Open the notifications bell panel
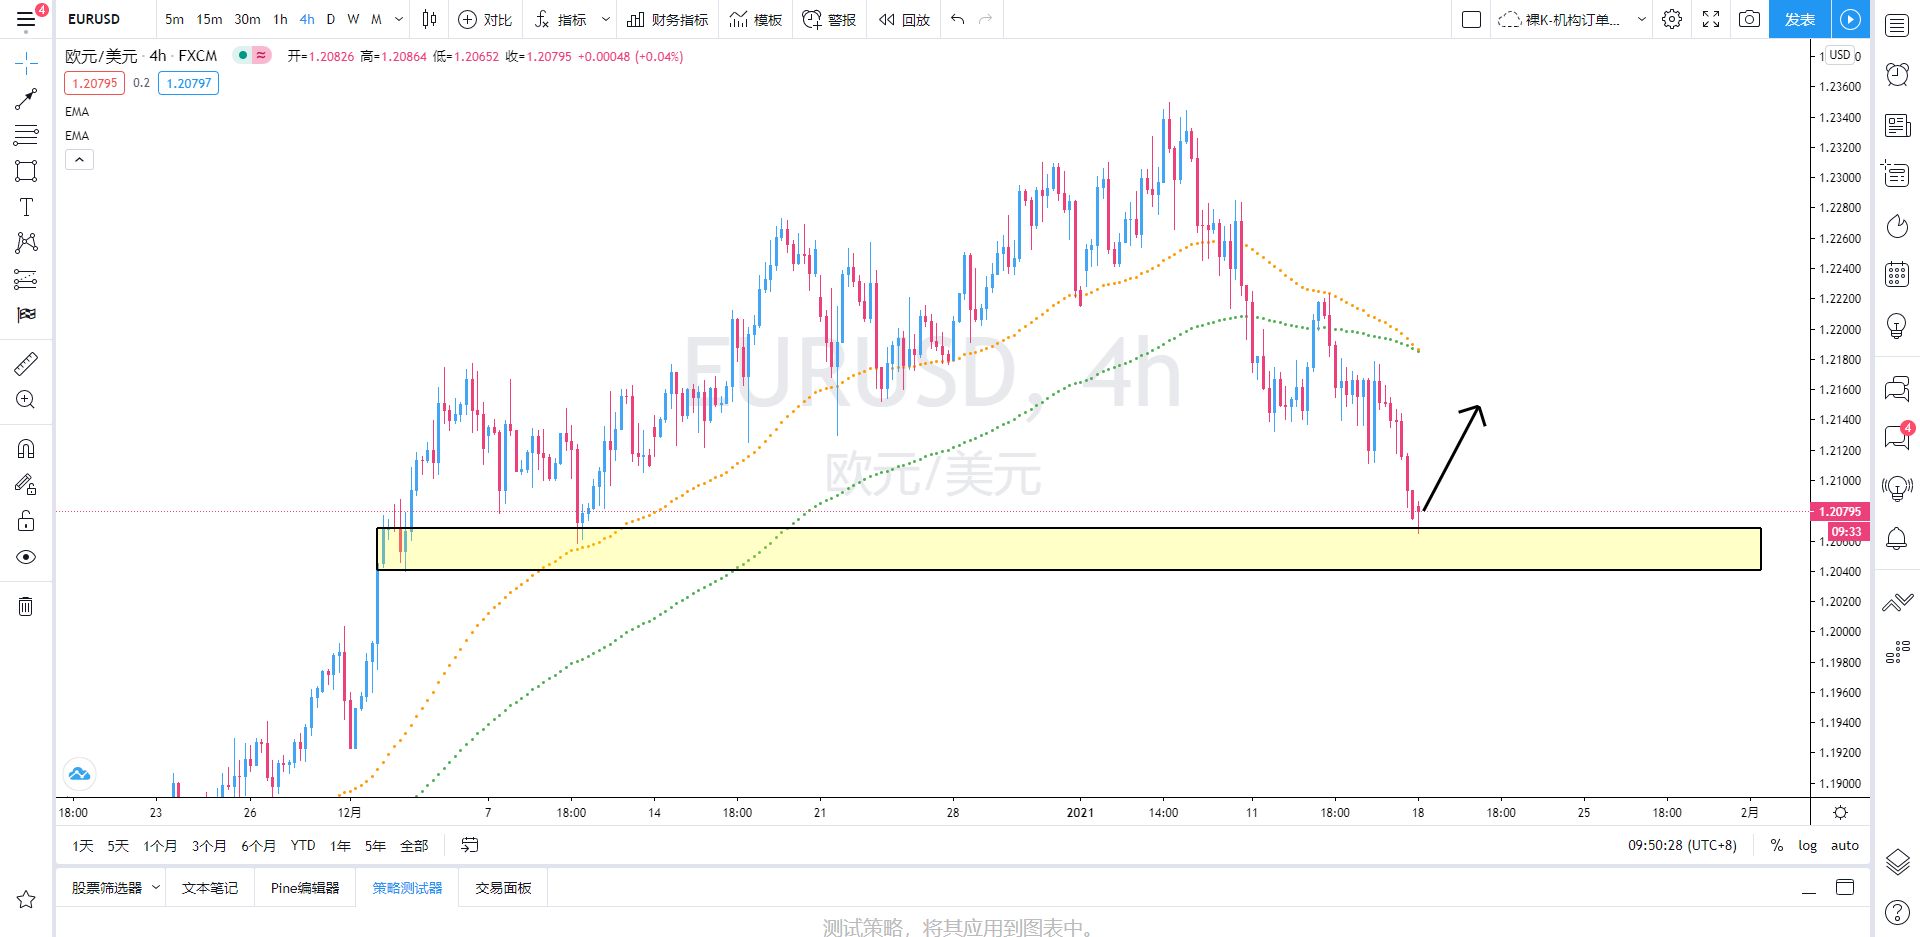 pyautogui.click(x=1897, y=539)
